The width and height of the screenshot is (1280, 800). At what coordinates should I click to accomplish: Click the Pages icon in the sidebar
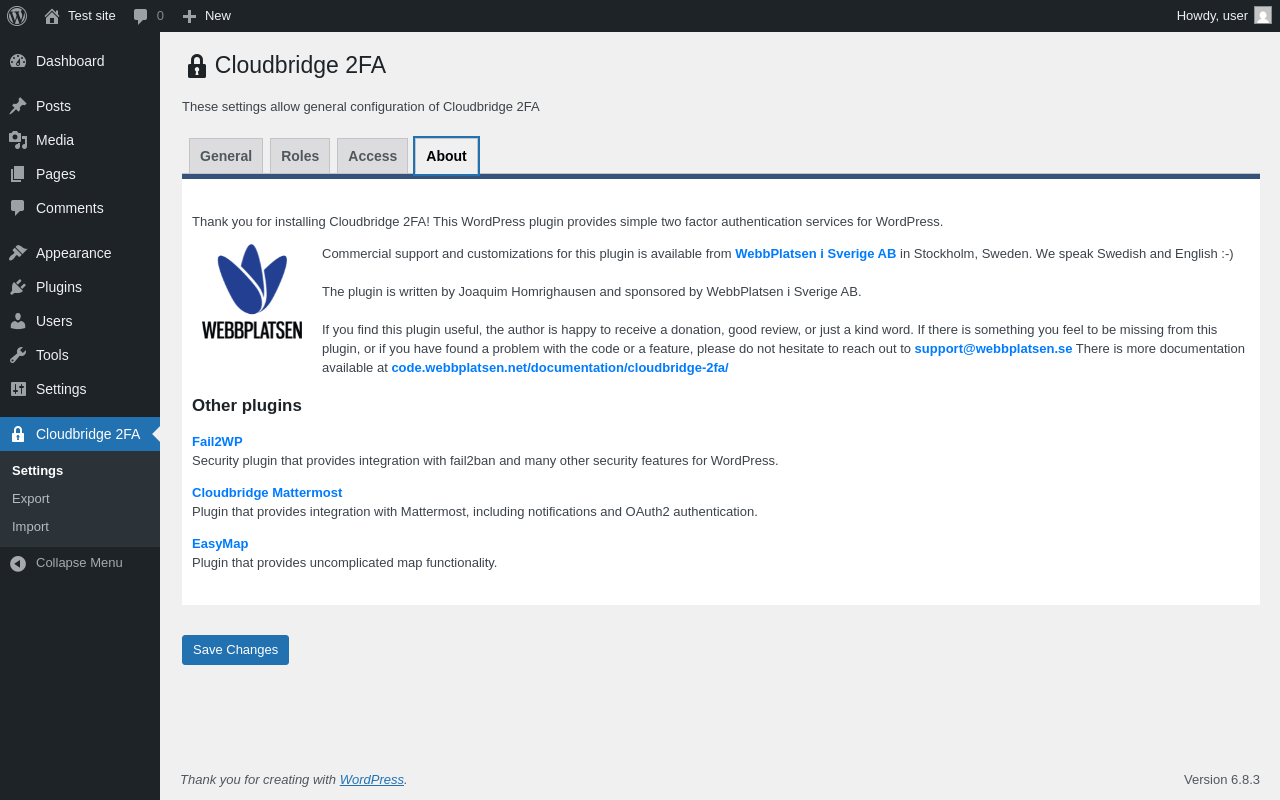point(18,174)
